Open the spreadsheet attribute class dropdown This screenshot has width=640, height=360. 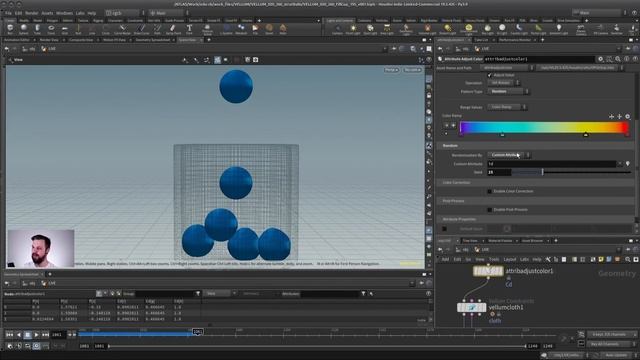click(x=220, y=293)
